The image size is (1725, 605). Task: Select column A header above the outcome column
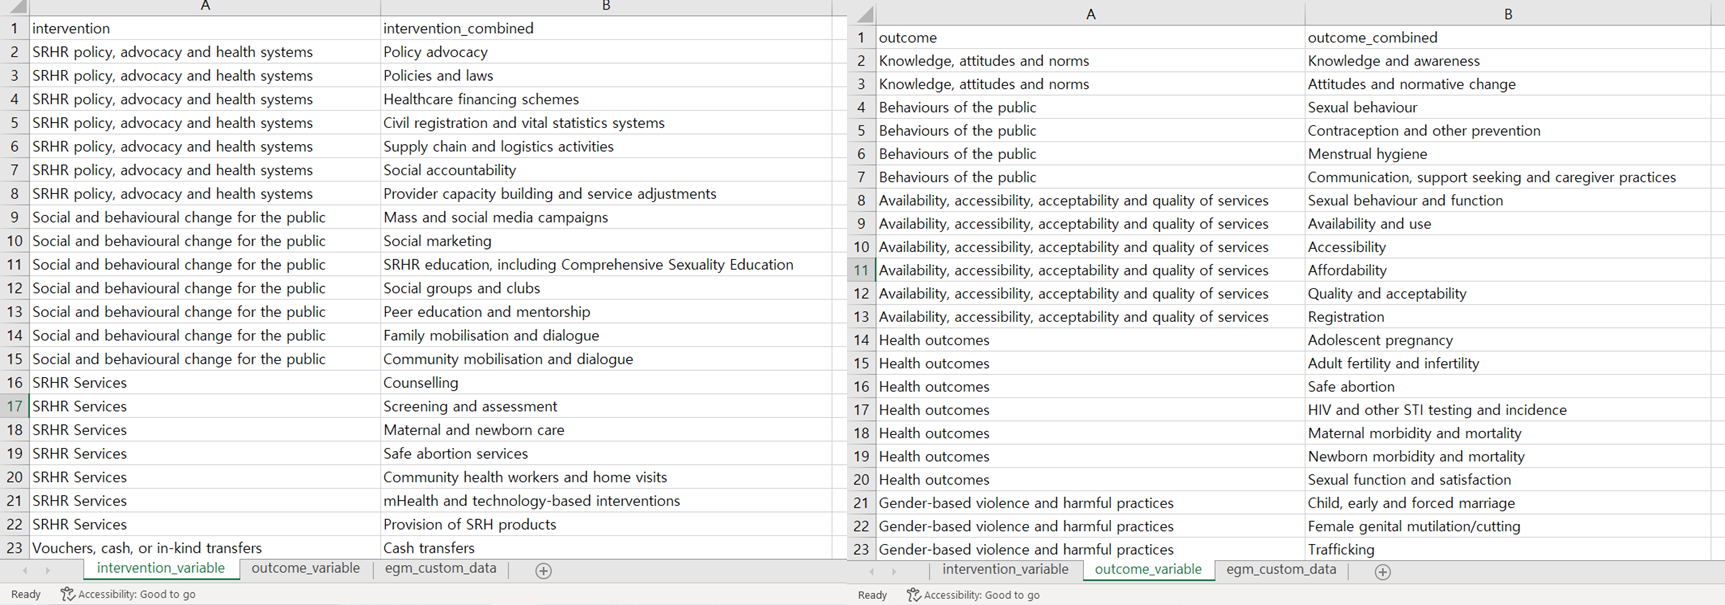click(x=1090, y=14)
